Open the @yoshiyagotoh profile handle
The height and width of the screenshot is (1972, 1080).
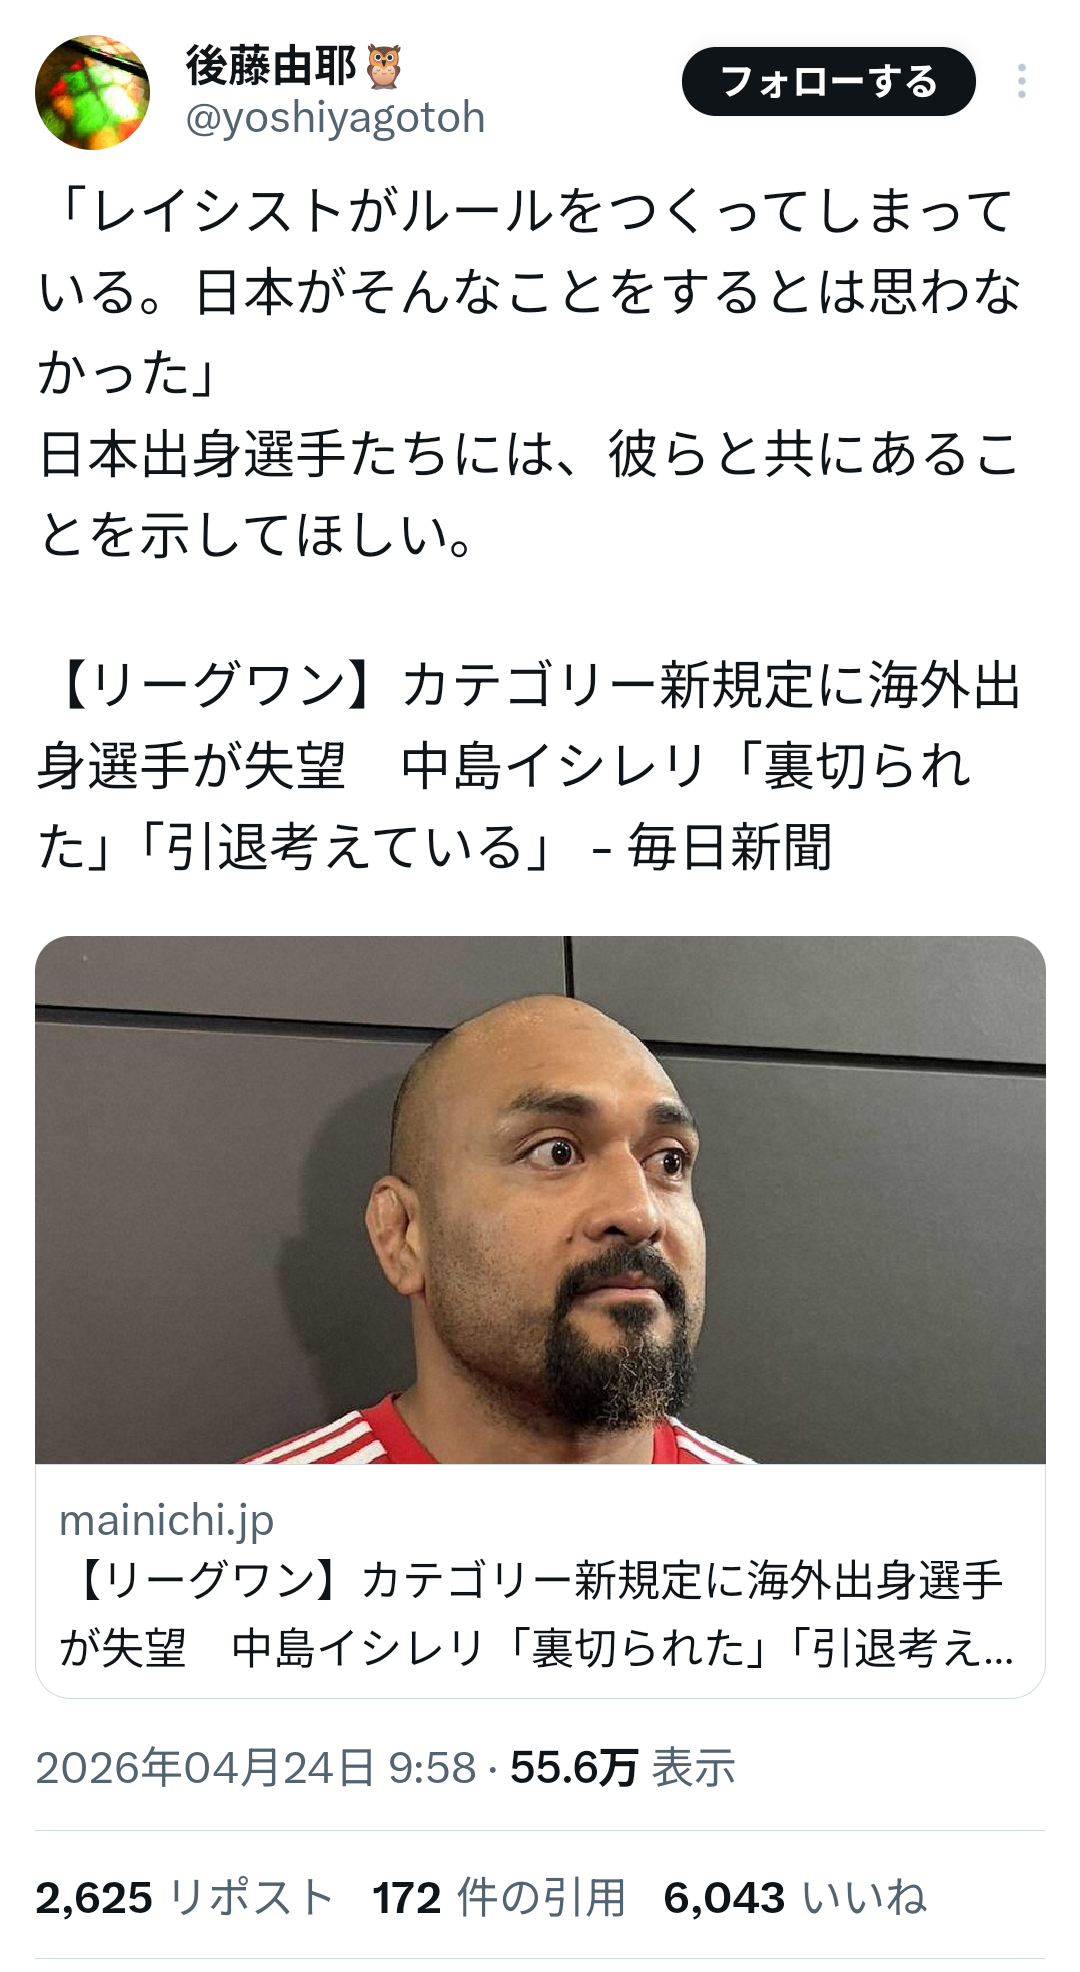pyautogui.click(x=335, y=118)
